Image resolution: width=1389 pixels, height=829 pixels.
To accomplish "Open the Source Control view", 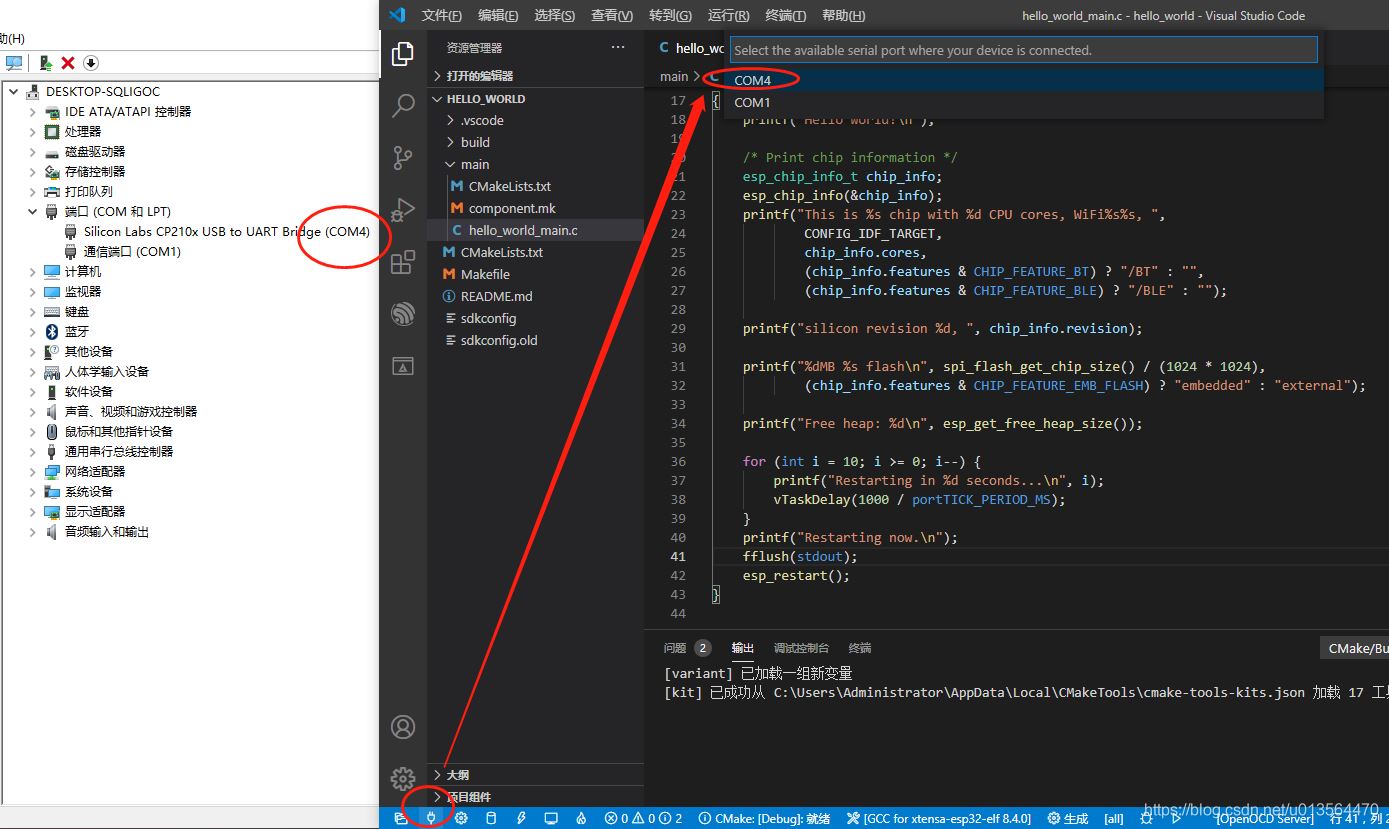I will [403, 158].
